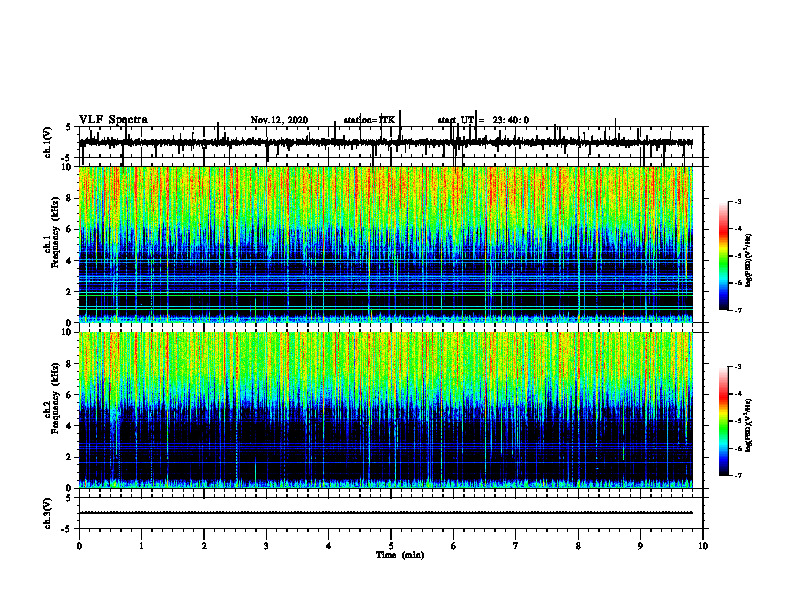Click the '-3' label on ch.2 colorbar
The image size is (792, 612).
point(738,367)
